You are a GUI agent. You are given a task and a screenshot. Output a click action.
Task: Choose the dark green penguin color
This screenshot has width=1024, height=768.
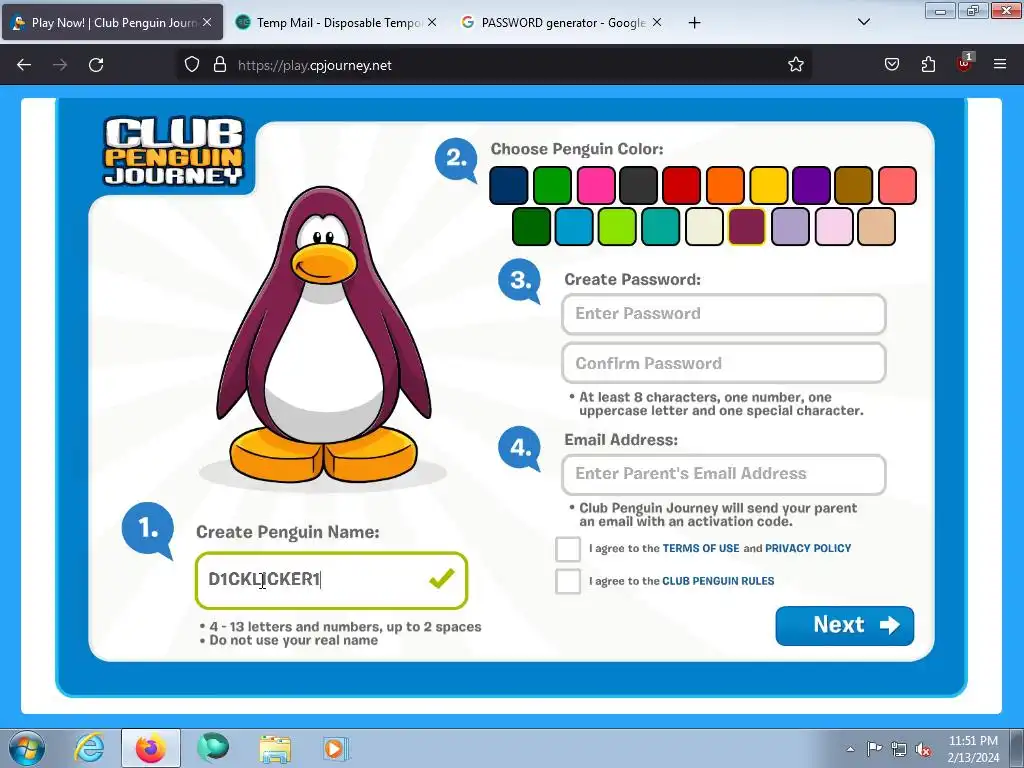(531, 227)
